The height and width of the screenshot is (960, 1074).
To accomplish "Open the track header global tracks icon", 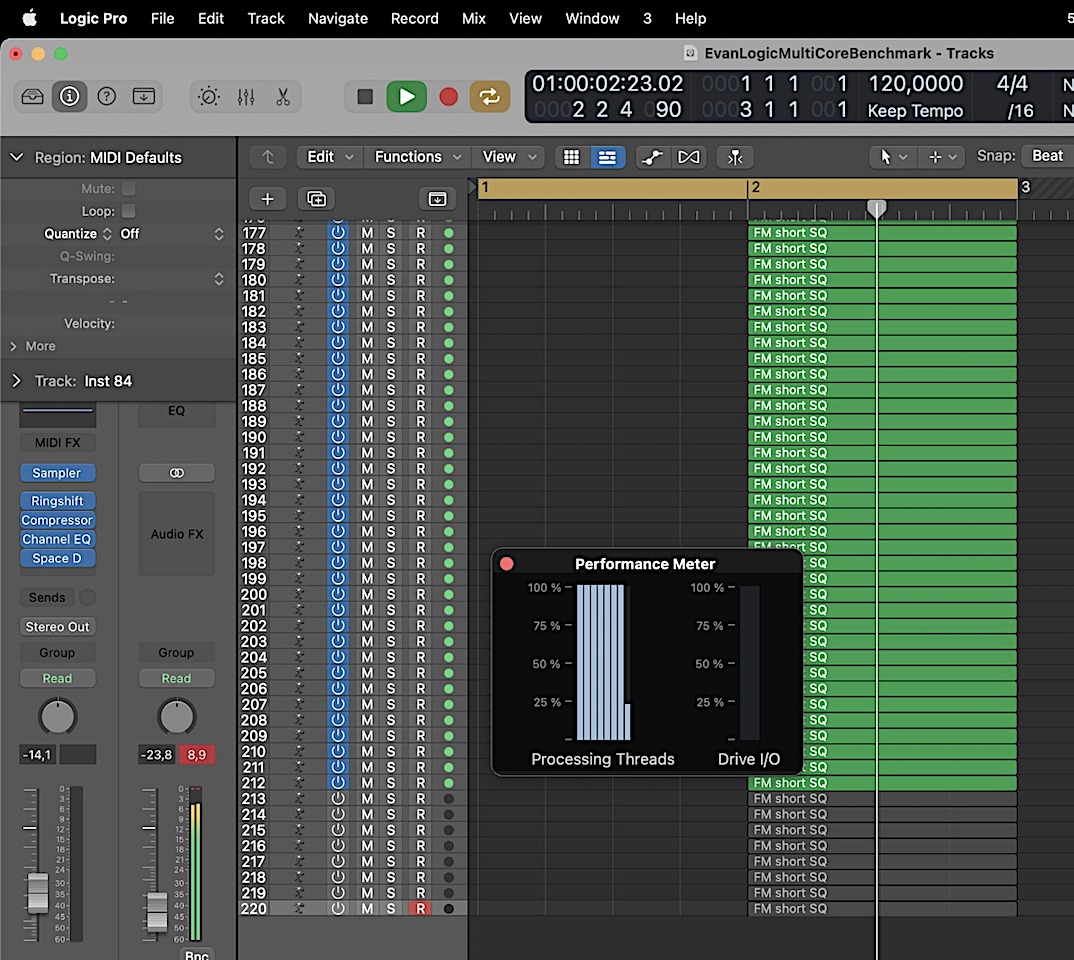I will (x=437, y=199).
